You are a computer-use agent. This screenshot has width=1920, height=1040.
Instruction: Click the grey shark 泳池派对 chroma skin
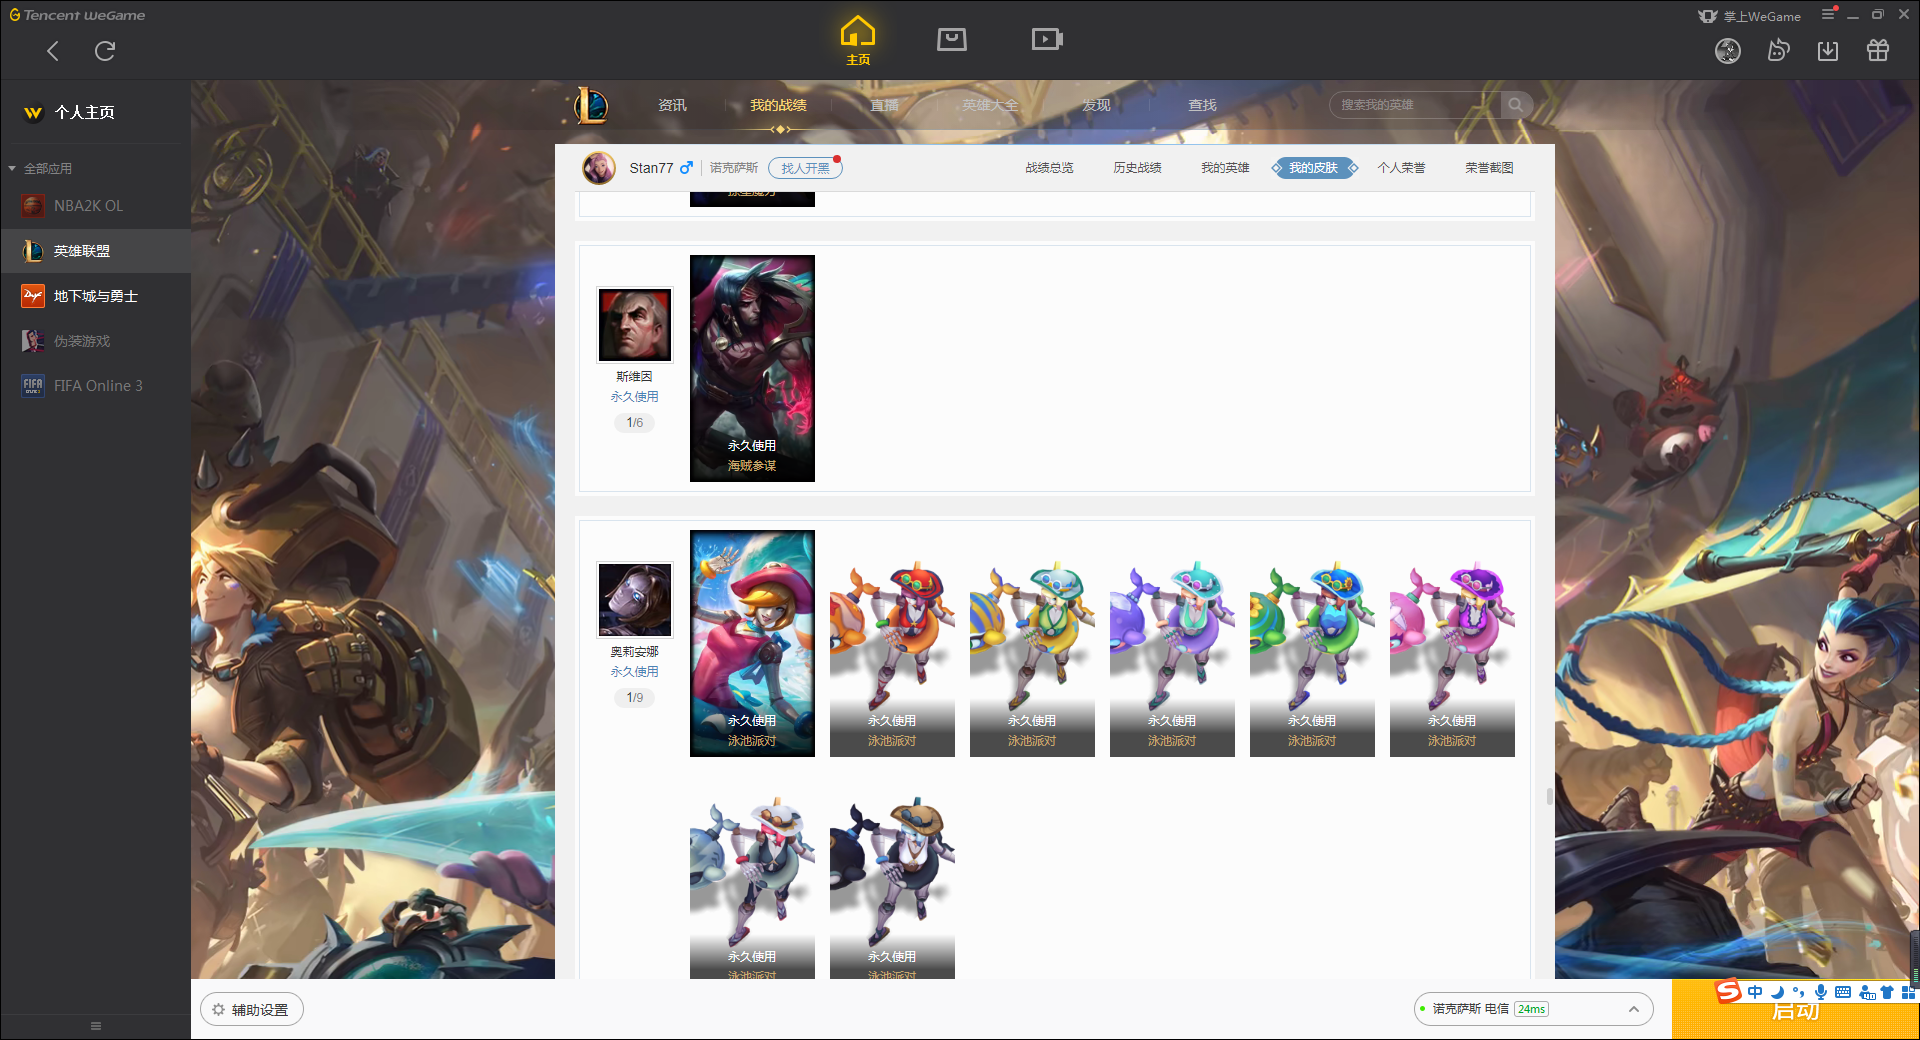click(752, 888)
